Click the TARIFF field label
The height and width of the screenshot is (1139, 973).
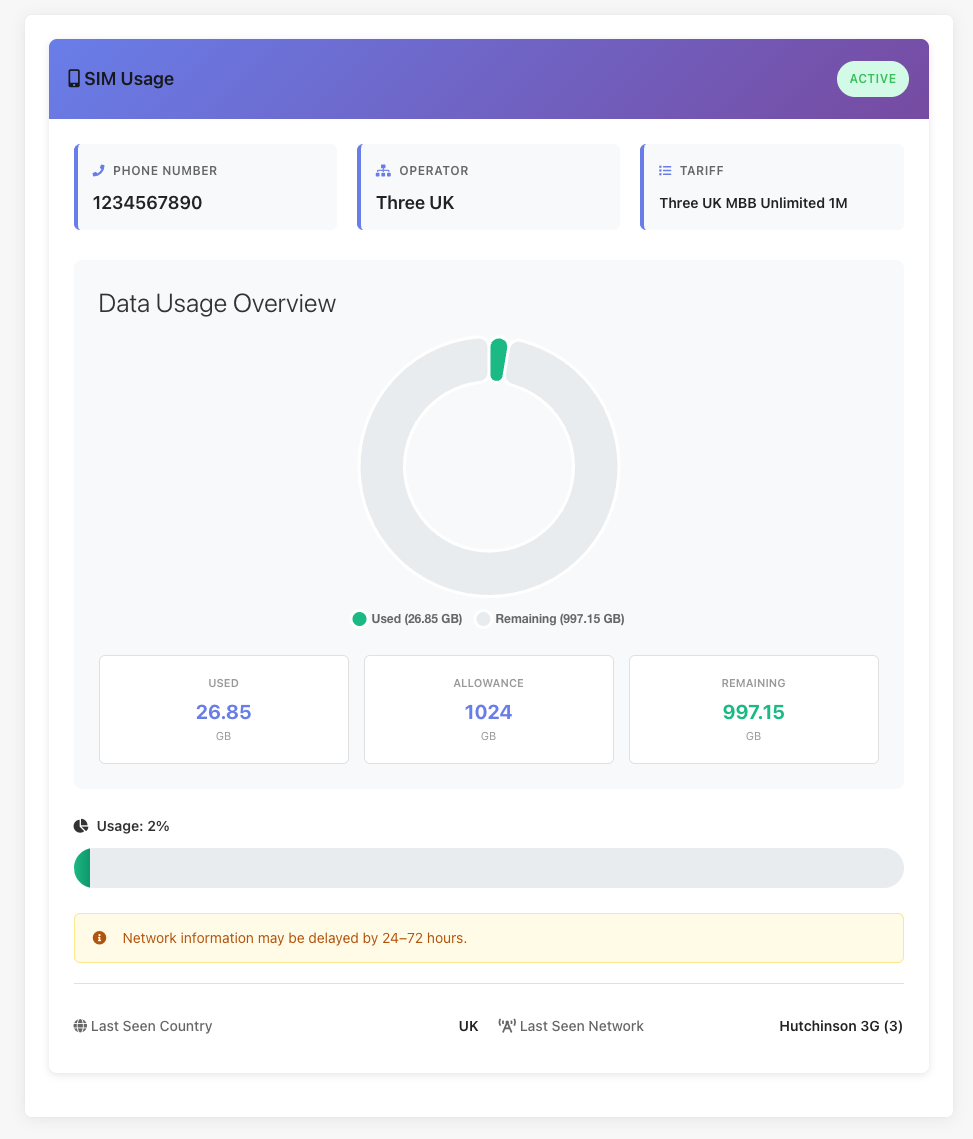tap(701, 171)
